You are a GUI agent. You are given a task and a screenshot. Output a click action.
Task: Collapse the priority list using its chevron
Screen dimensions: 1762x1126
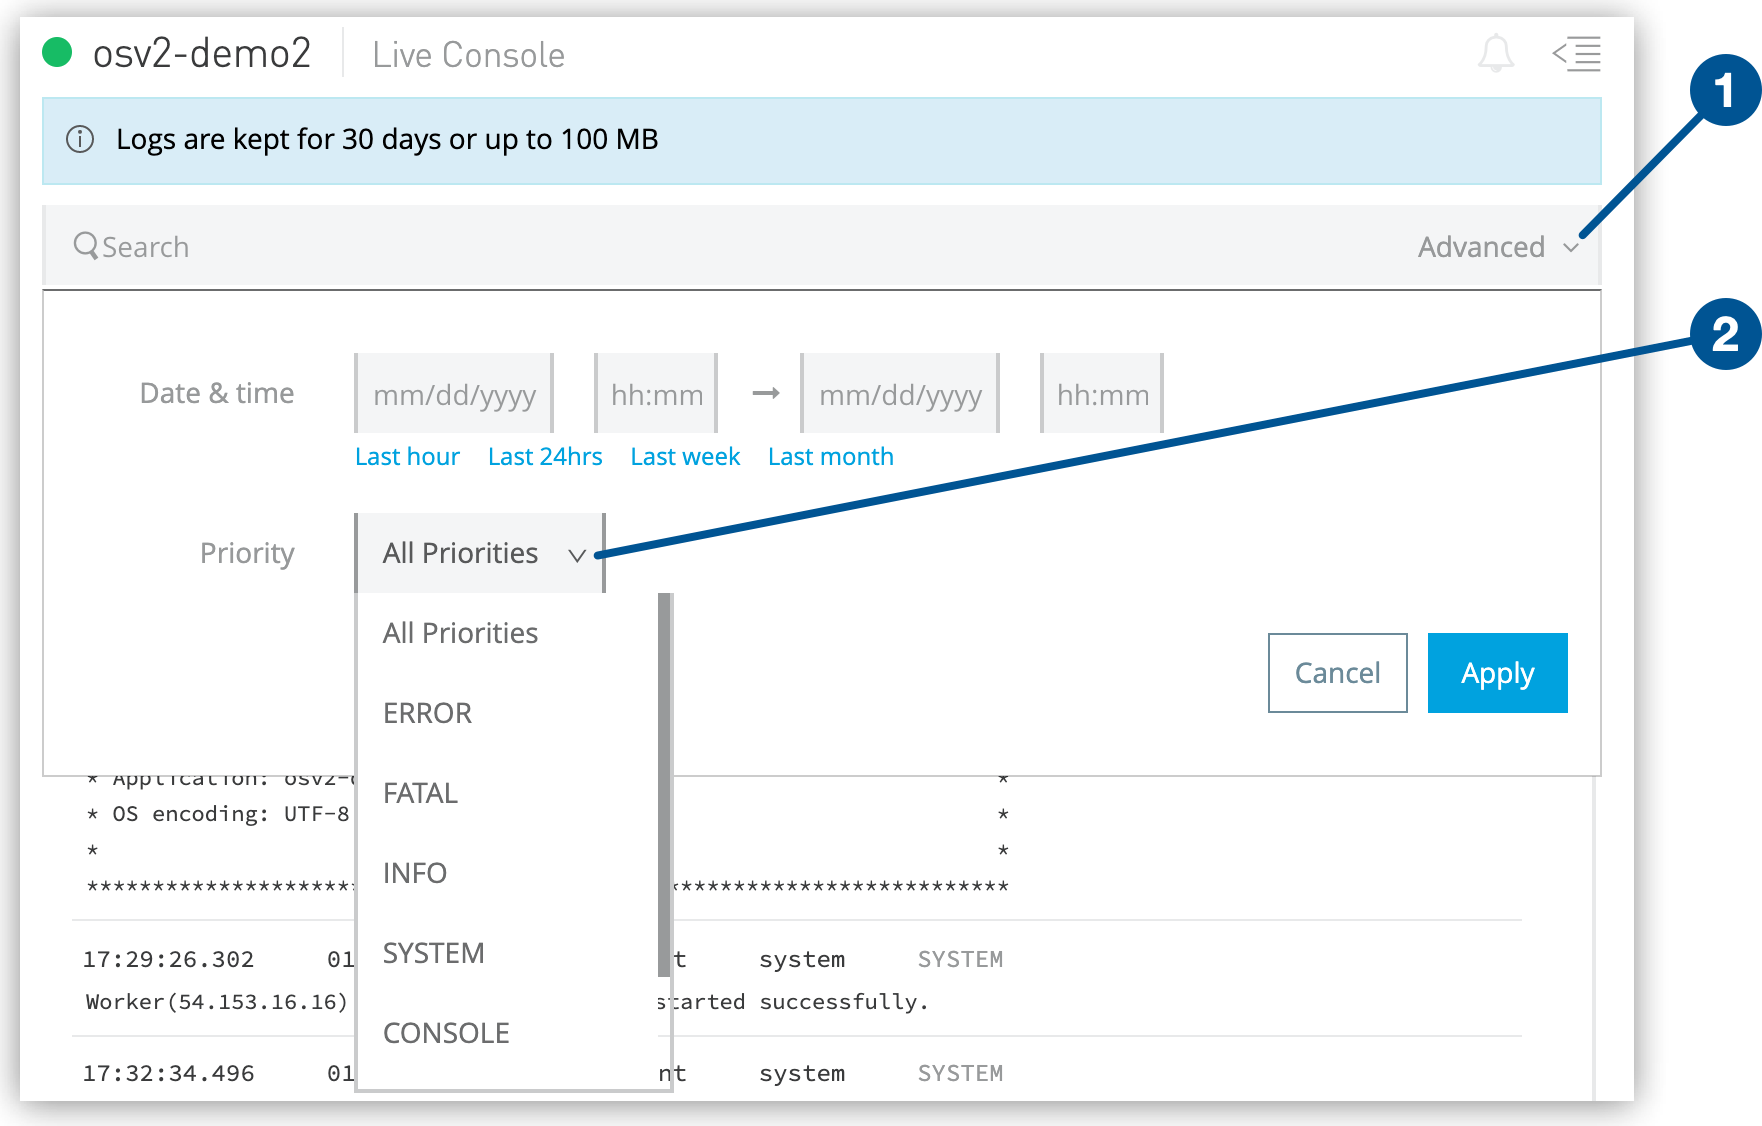(576, 554)
